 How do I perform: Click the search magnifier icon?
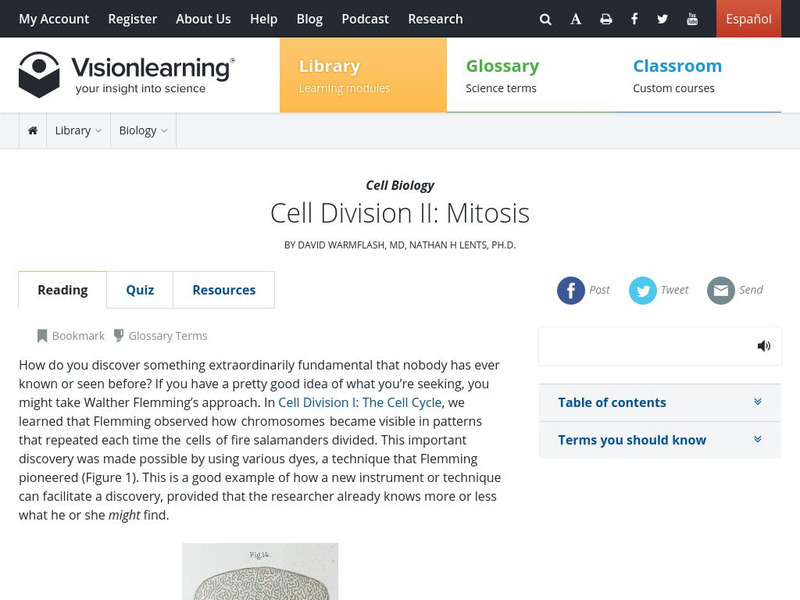click(x=545, y=19)
